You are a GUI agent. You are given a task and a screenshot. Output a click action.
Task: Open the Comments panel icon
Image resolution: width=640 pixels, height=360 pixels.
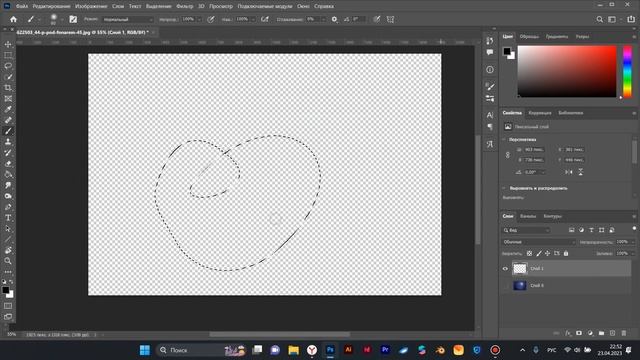(490, 52)
